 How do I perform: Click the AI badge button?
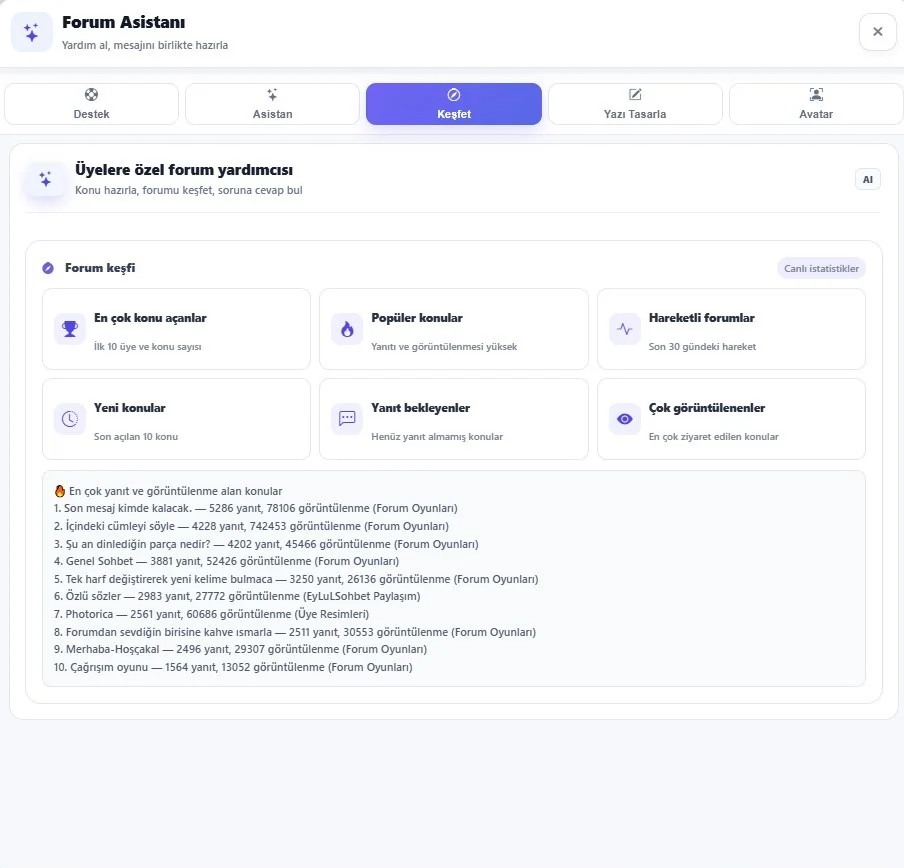[868, 180]
